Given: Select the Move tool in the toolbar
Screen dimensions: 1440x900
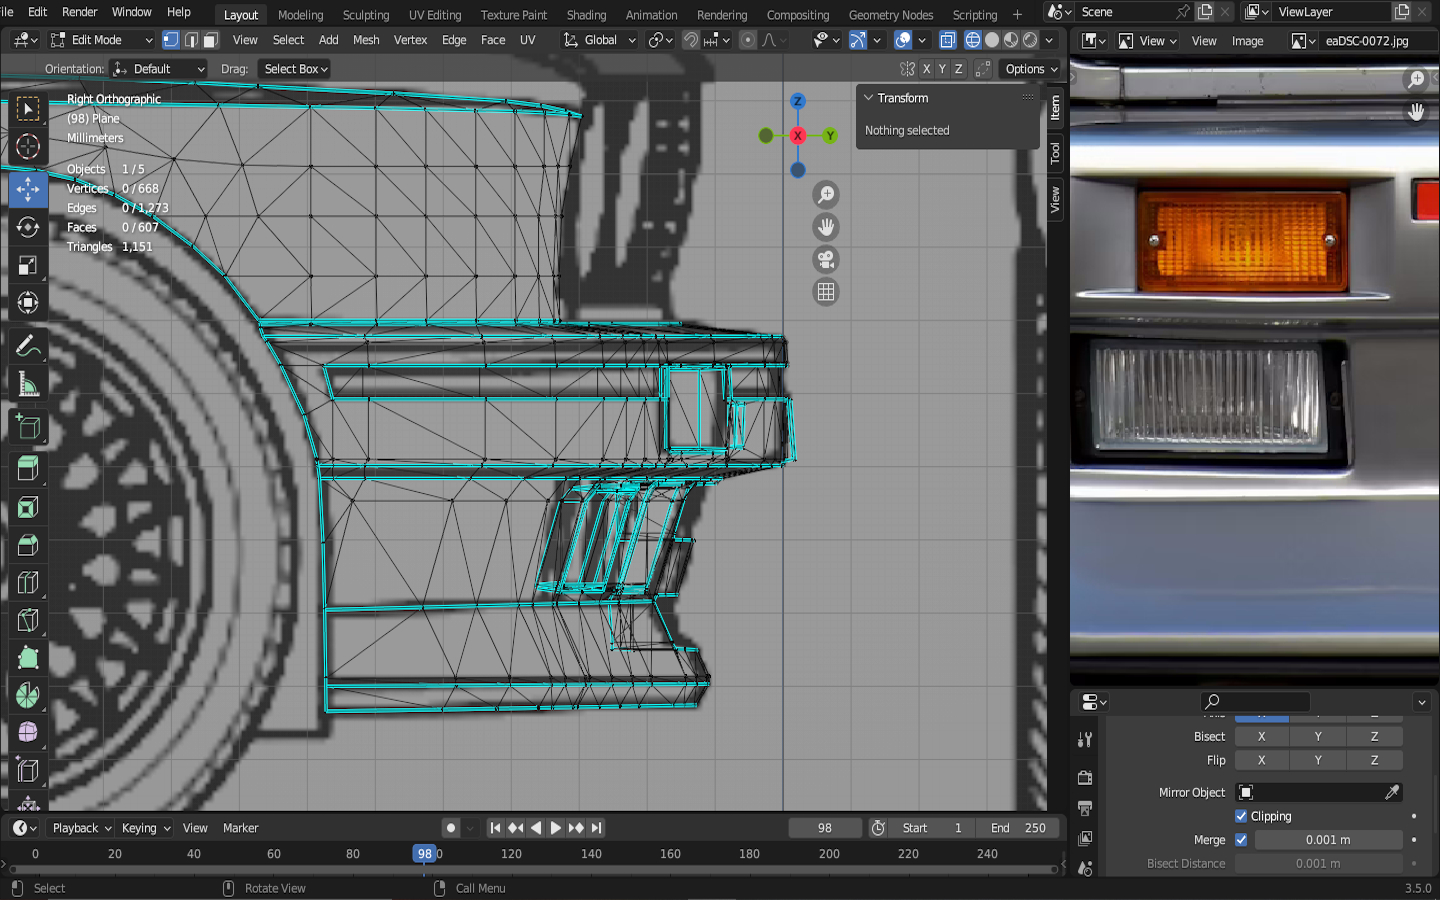Looking at the screenshot, I should tap(28, 188).
